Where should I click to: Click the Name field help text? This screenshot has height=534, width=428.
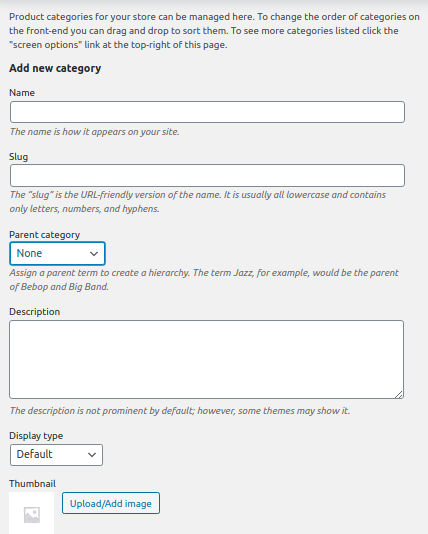(x=94, y=132)
